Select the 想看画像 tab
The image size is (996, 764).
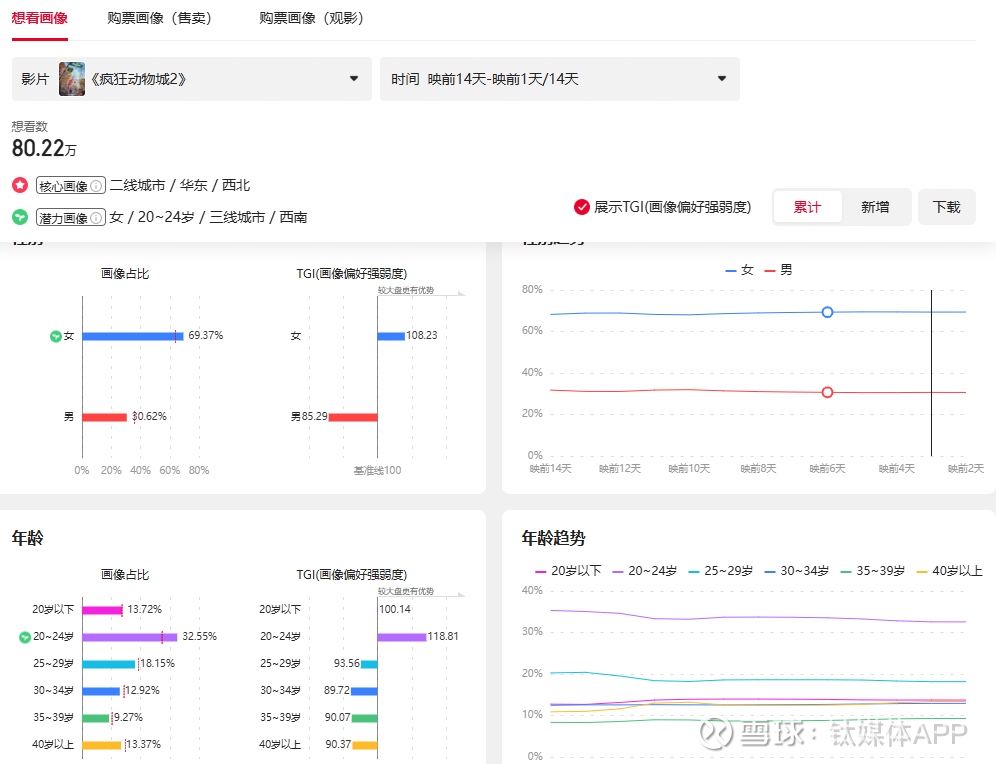point(39,18)
